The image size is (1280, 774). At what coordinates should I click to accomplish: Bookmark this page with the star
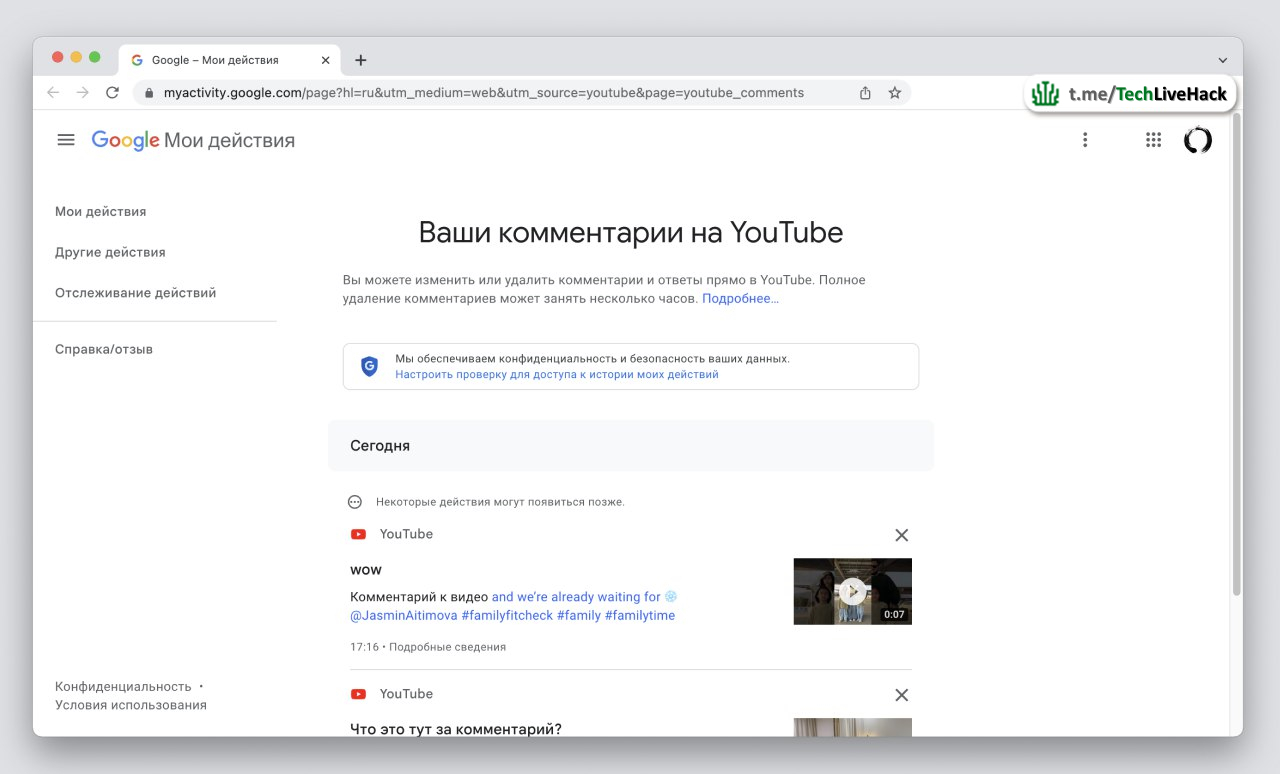(x=895, y=92)
